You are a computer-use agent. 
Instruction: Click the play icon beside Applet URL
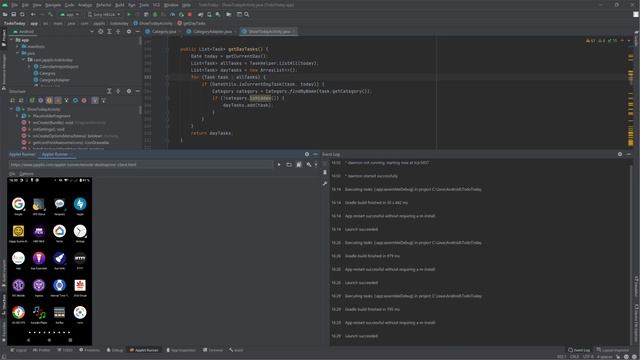click(x=279, y=164)
